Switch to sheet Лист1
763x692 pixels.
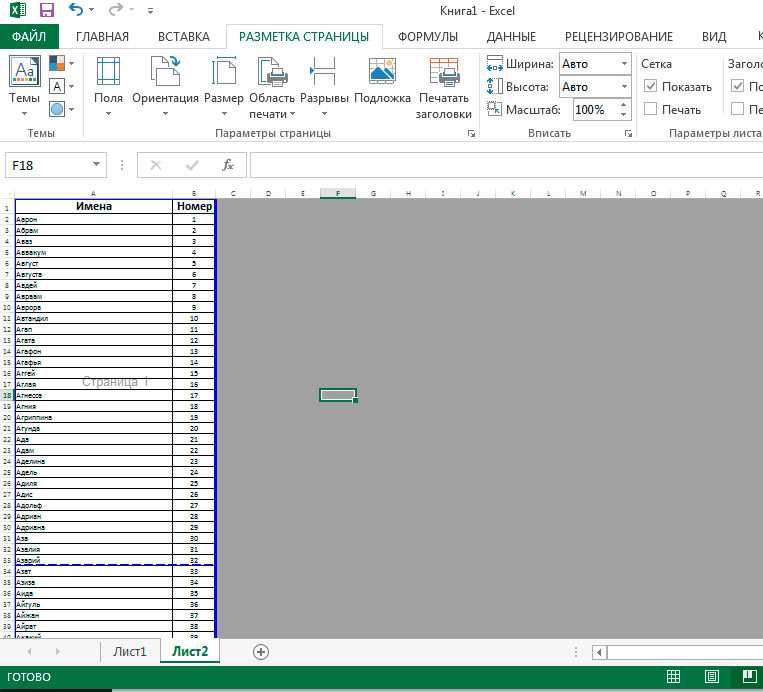coord(129,652)
